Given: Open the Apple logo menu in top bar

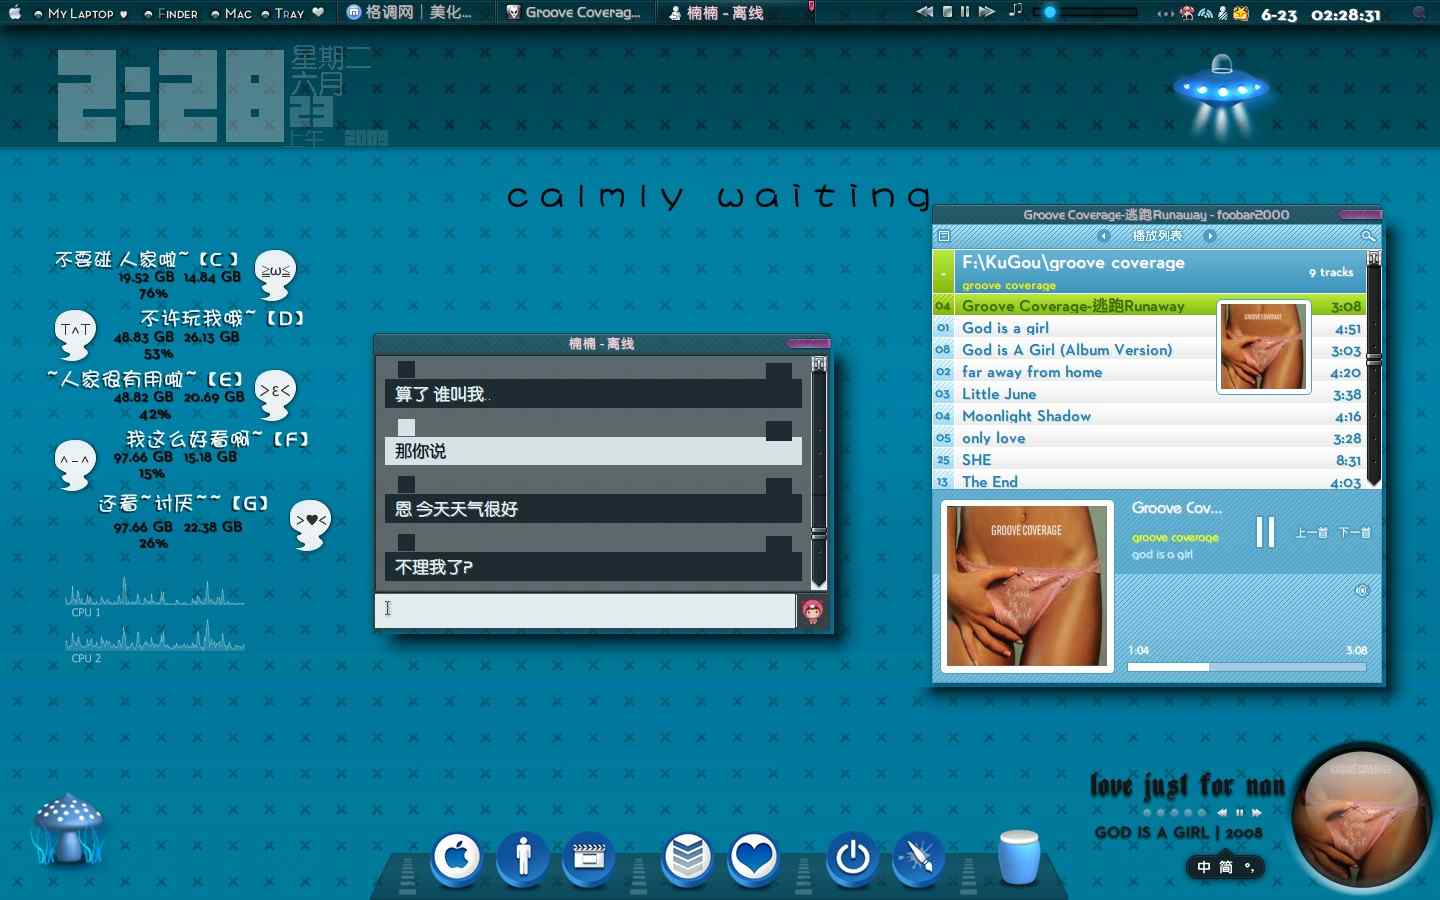Looking at the screenshot, I should click(x=14, y=13).
